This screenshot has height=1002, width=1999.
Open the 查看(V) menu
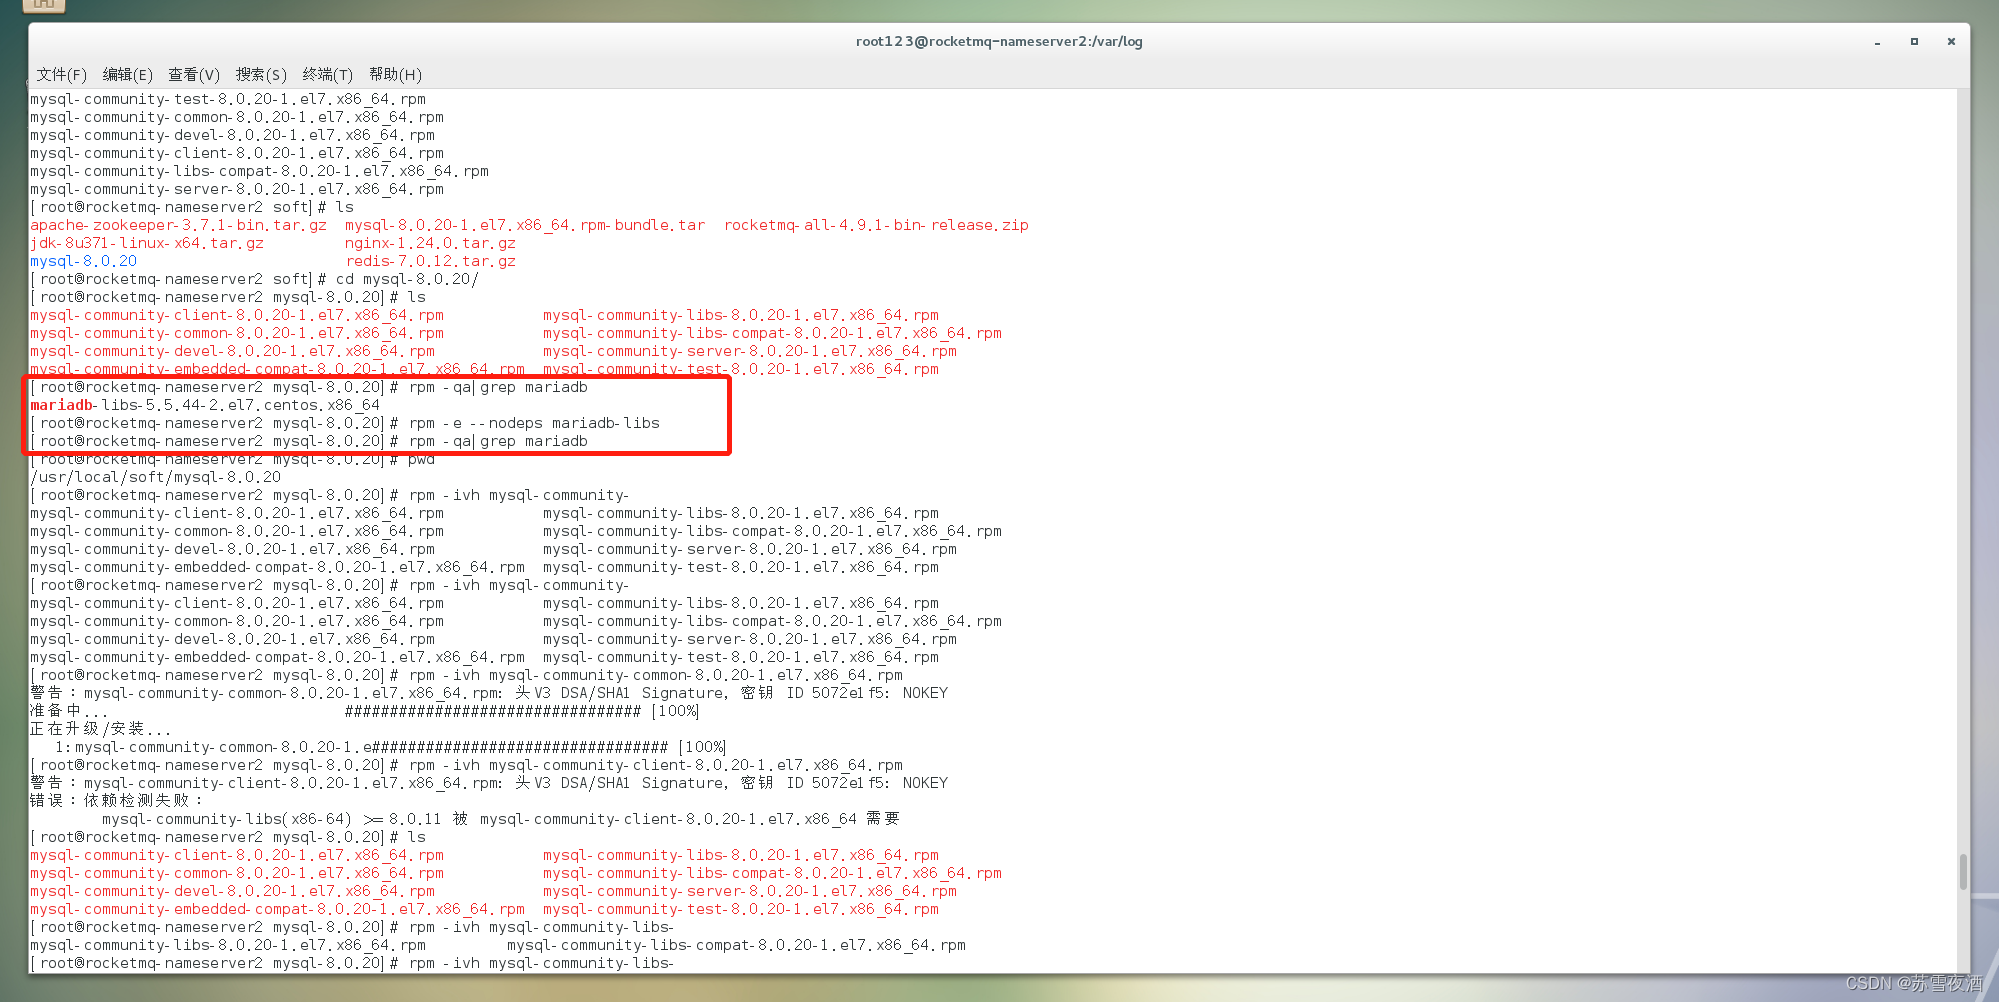(x=193, y=74)
